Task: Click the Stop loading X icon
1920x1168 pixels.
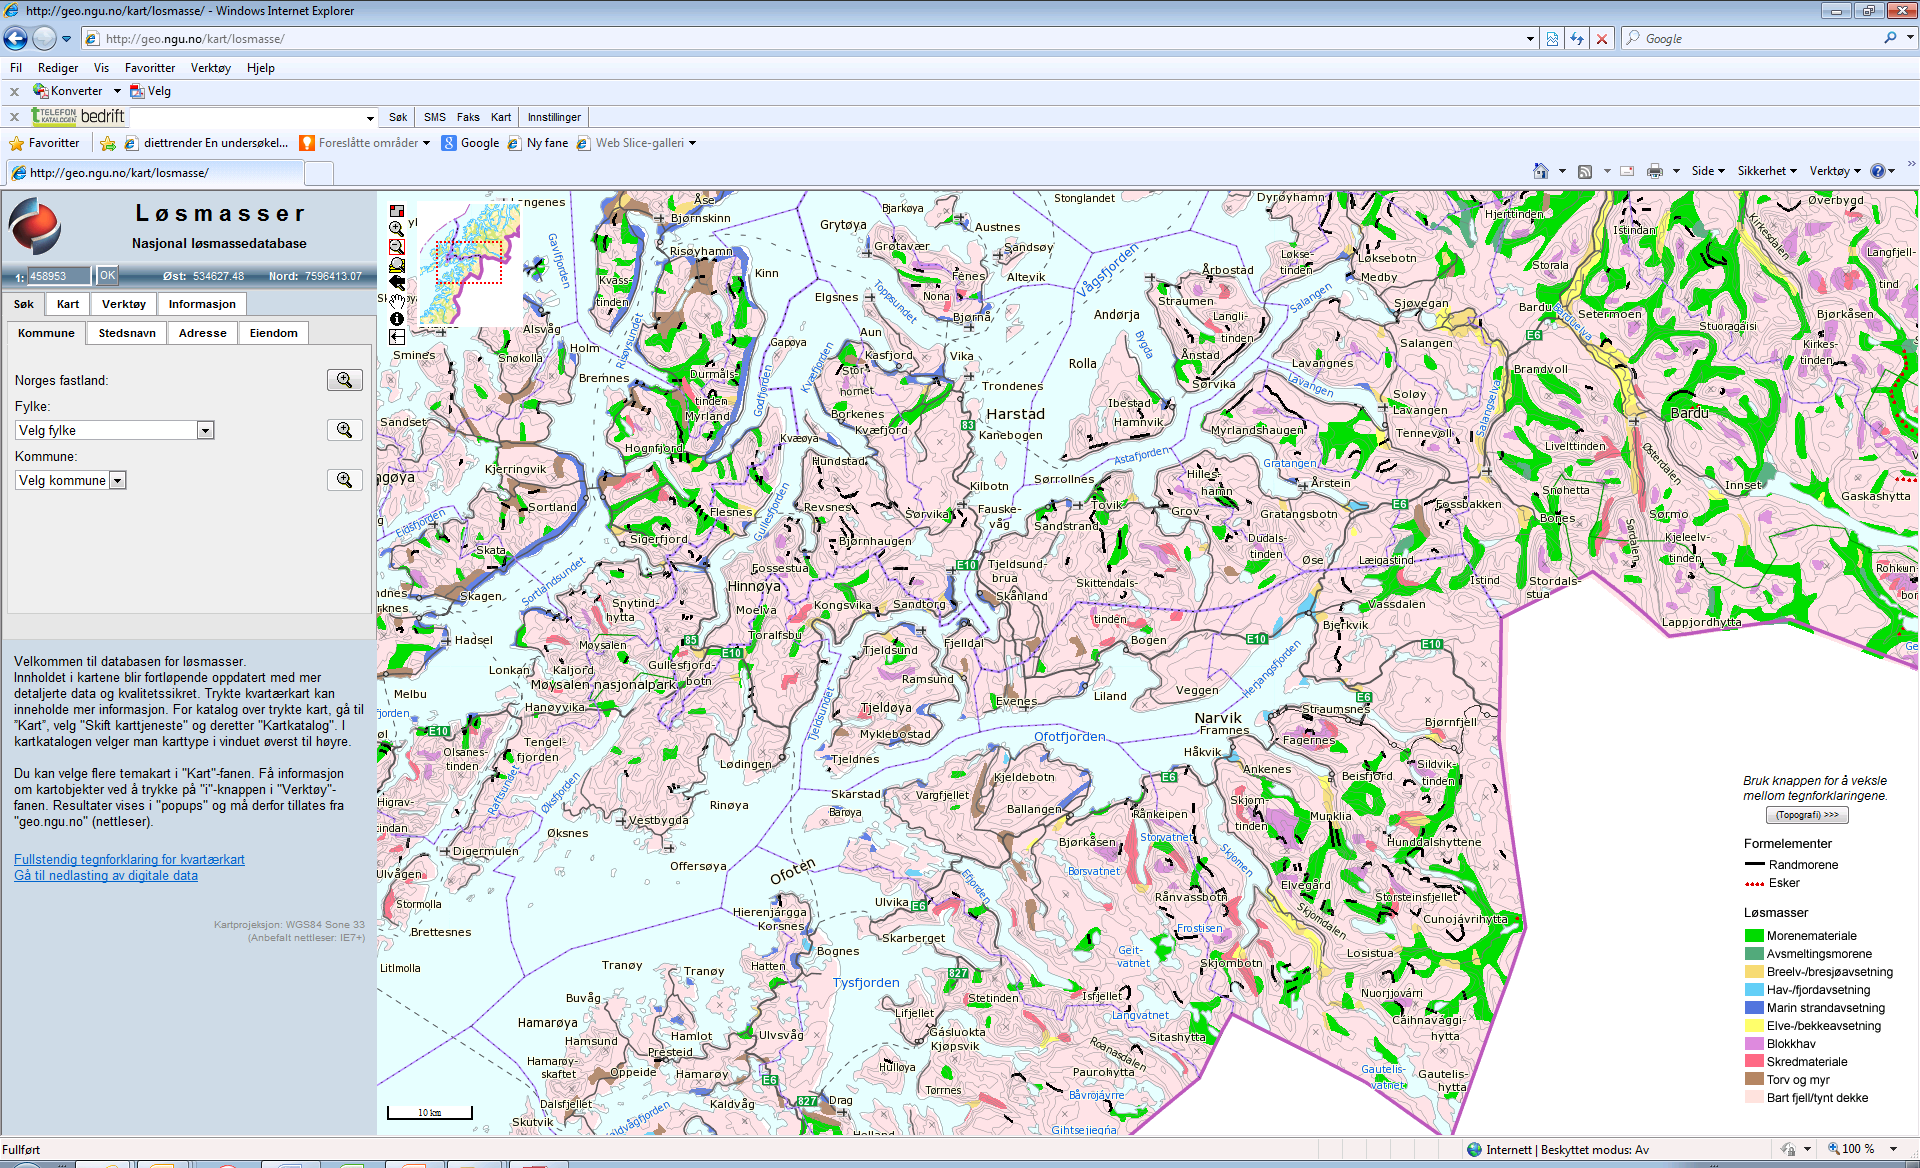Action: 1602,38
